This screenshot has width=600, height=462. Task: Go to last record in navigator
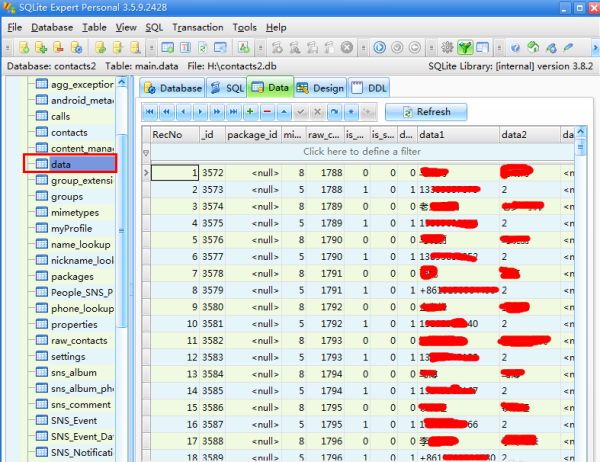point(233,112)
